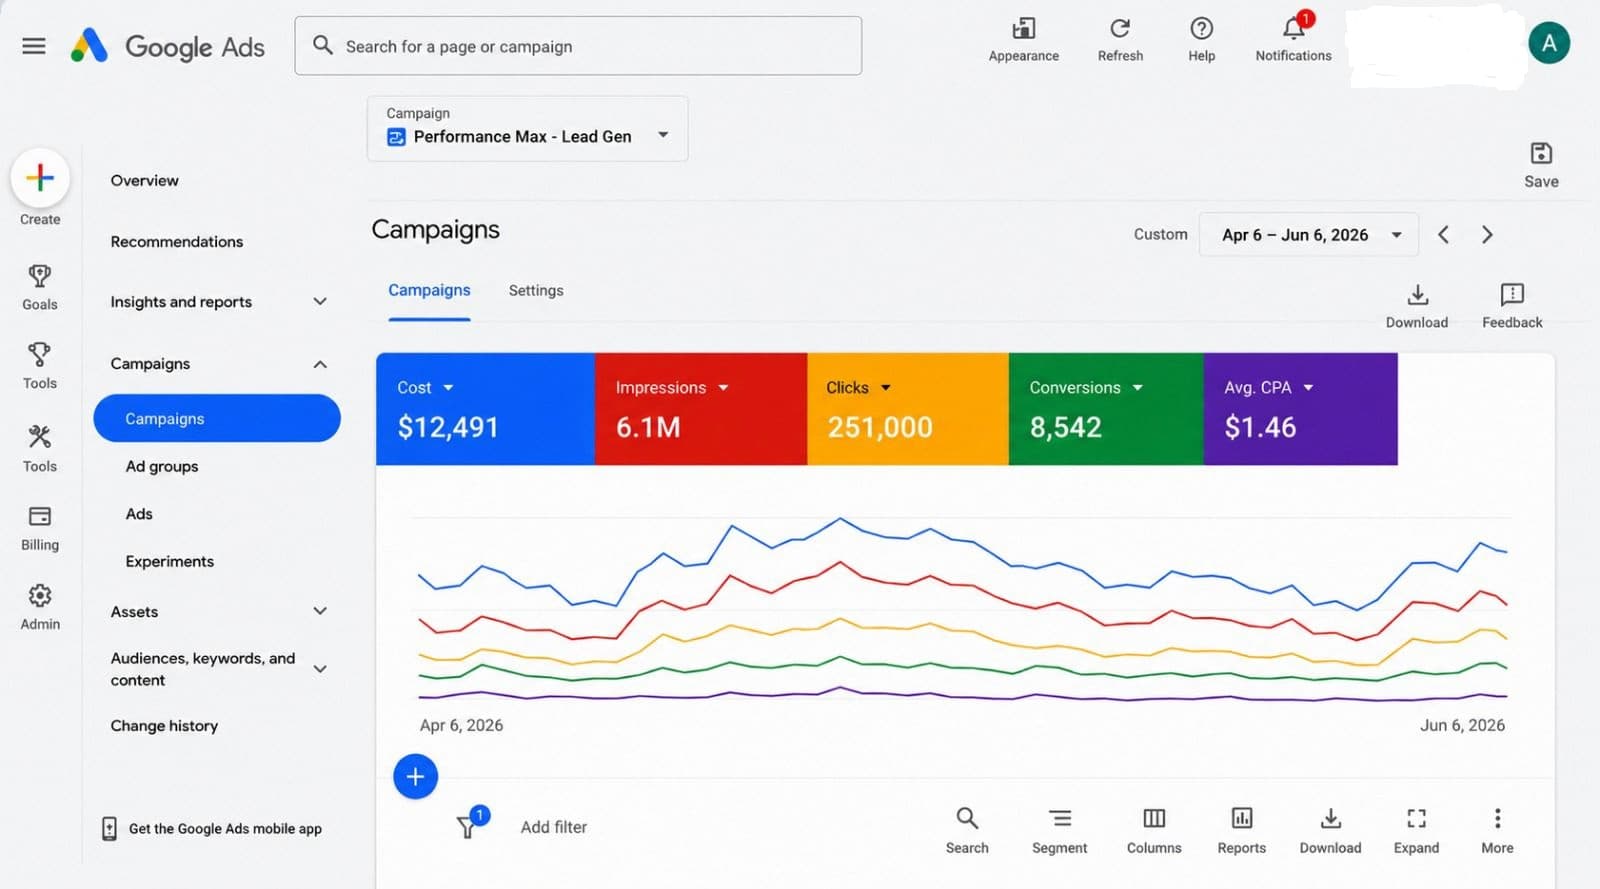Get the Google Ads mobile app
1600x889 pixels.
[212, 829]
